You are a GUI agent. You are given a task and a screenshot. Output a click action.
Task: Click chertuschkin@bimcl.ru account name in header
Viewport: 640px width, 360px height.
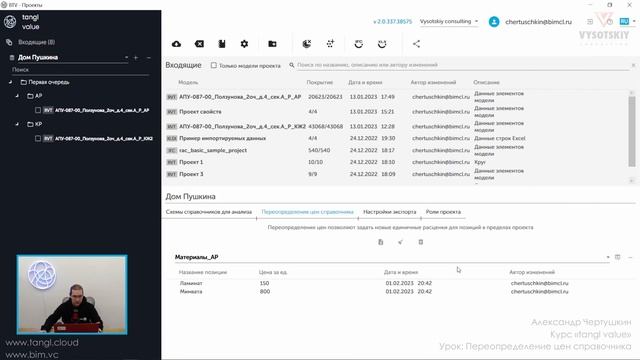click(x=538, y=22)
